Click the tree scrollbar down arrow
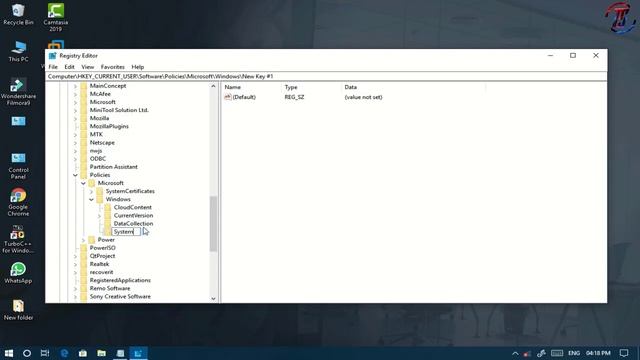The image size is (640, 360). coord(213,299)
